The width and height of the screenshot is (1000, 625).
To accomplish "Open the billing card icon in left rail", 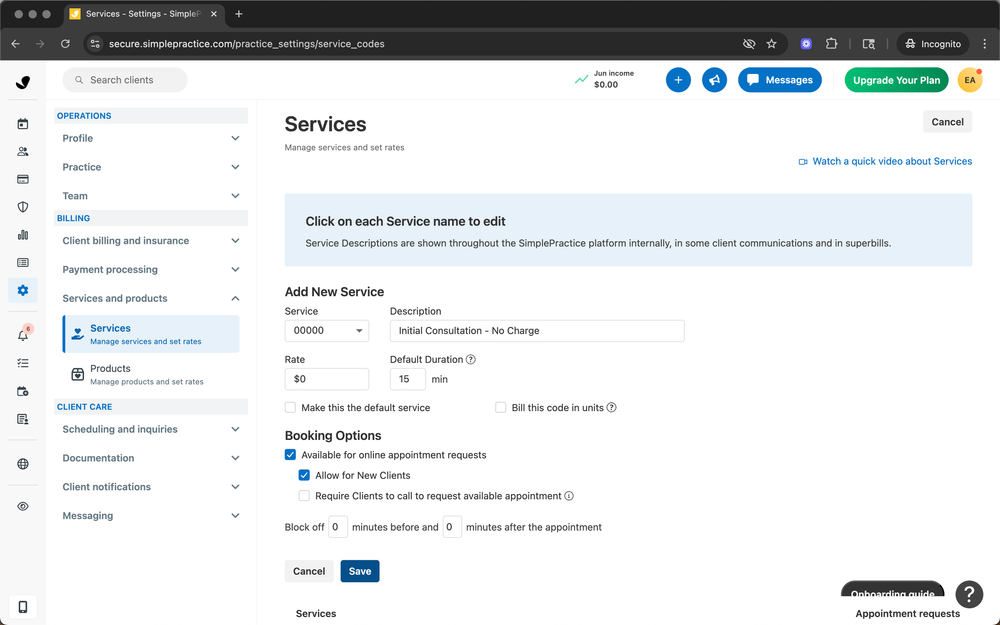I will click(x=23, y=179).
